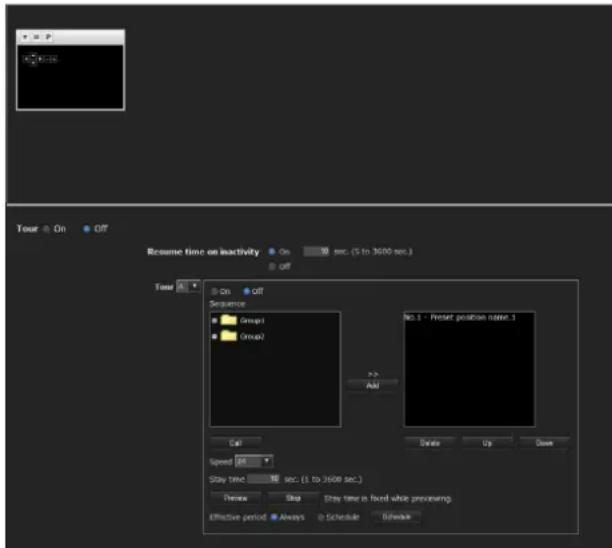Select Group2 in the sequence tree
612x548 pixels.
[252, 336]
